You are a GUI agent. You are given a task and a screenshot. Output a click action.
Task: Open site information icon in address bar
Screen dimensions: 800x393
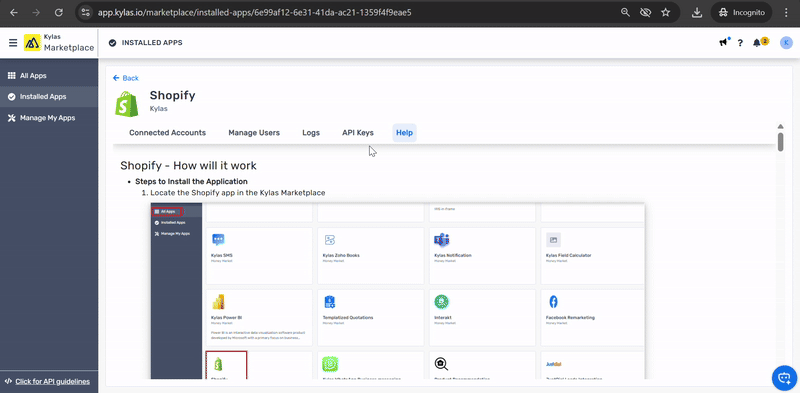click(x=86, y=13)
